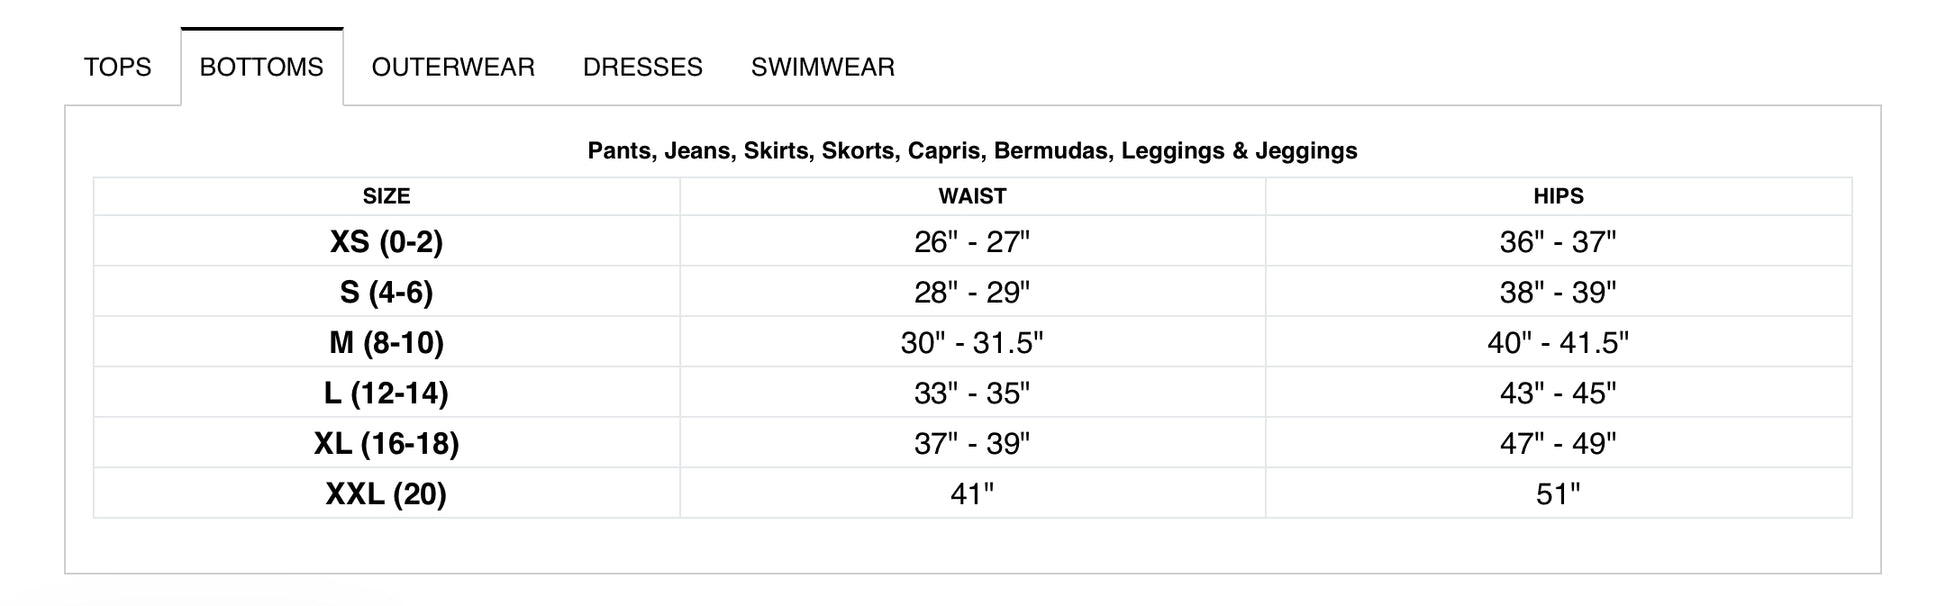Click the Pants, Jeans, Skirts table caption
Screen dimensions: 1946x606
973,151
